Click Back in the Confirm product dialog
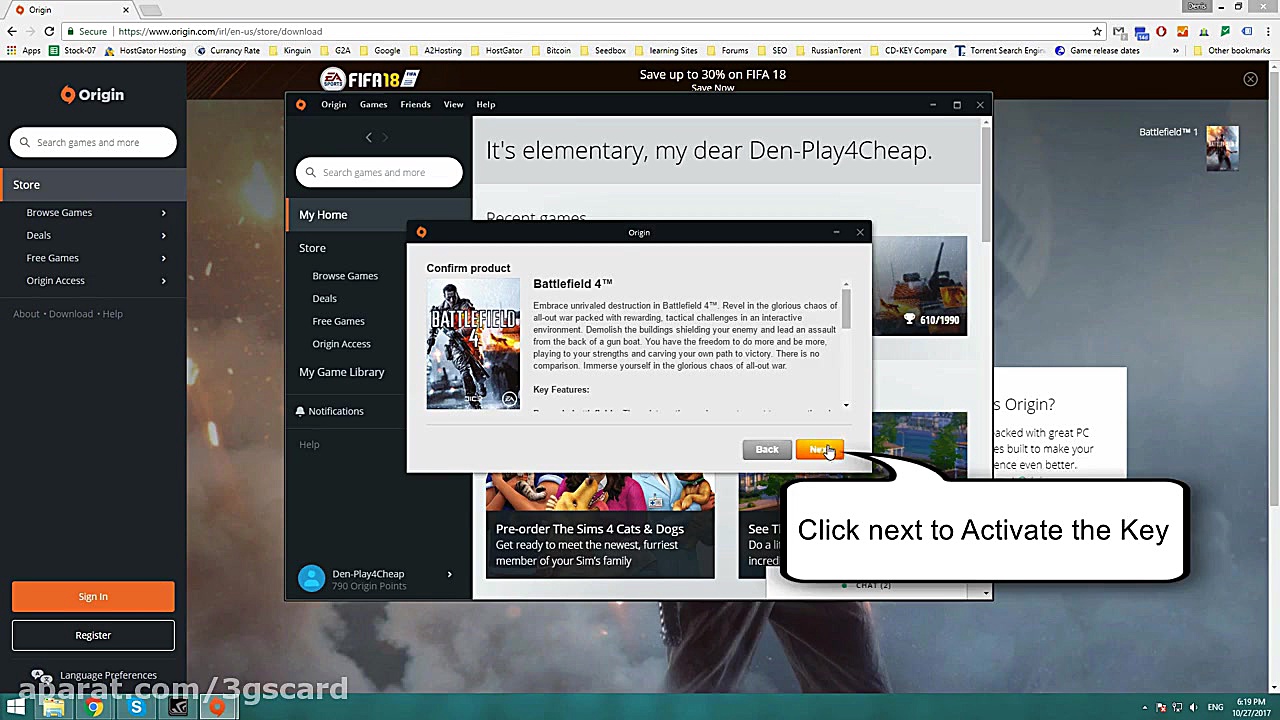The width and height of the screenshot is (1280, 720). 767,450
